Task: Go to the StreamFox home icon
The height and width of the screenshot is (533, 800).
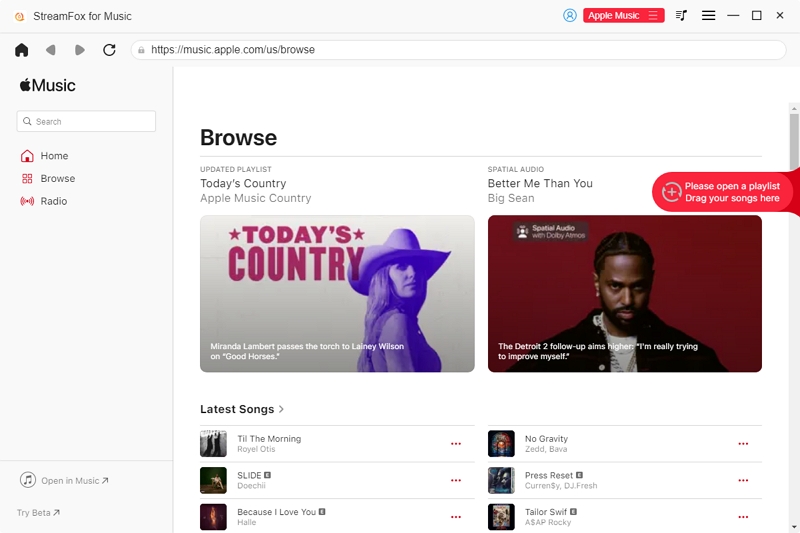Action: pyautogui.click(x=21, y=50)
